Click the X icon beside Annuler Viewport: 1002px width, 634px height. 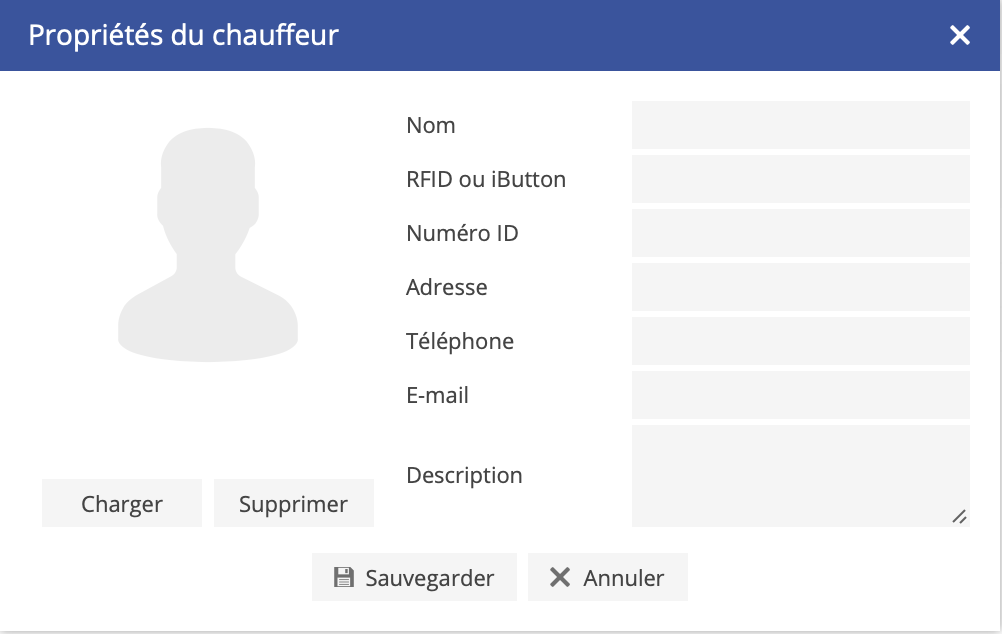[x=560, y=577]
